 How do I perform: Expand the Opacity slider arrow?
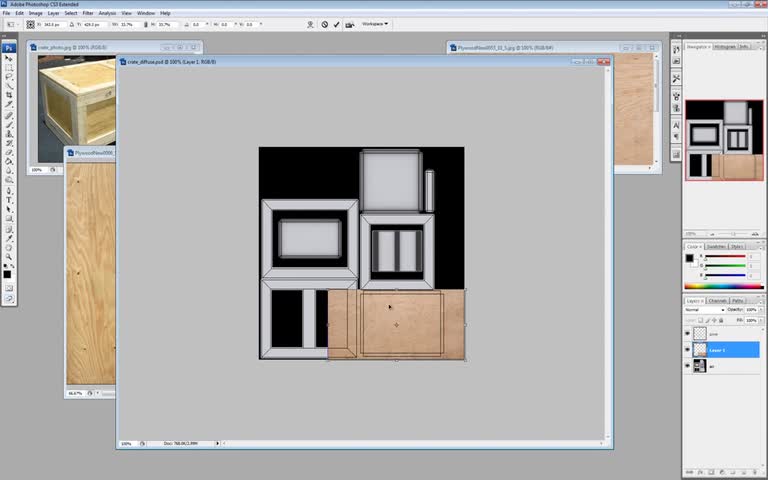pyautogui.click(x=761, y=310)
